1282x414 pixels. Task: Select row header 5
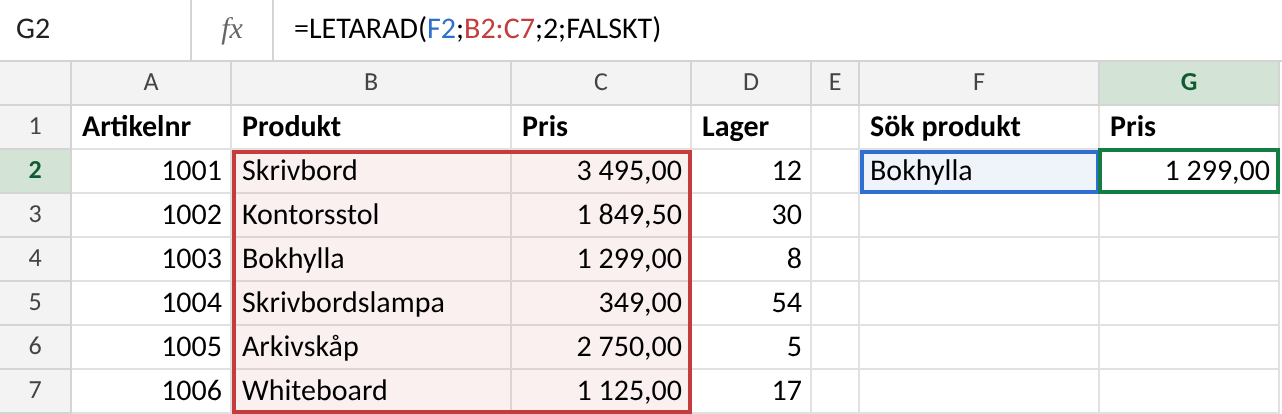(35, 303)
